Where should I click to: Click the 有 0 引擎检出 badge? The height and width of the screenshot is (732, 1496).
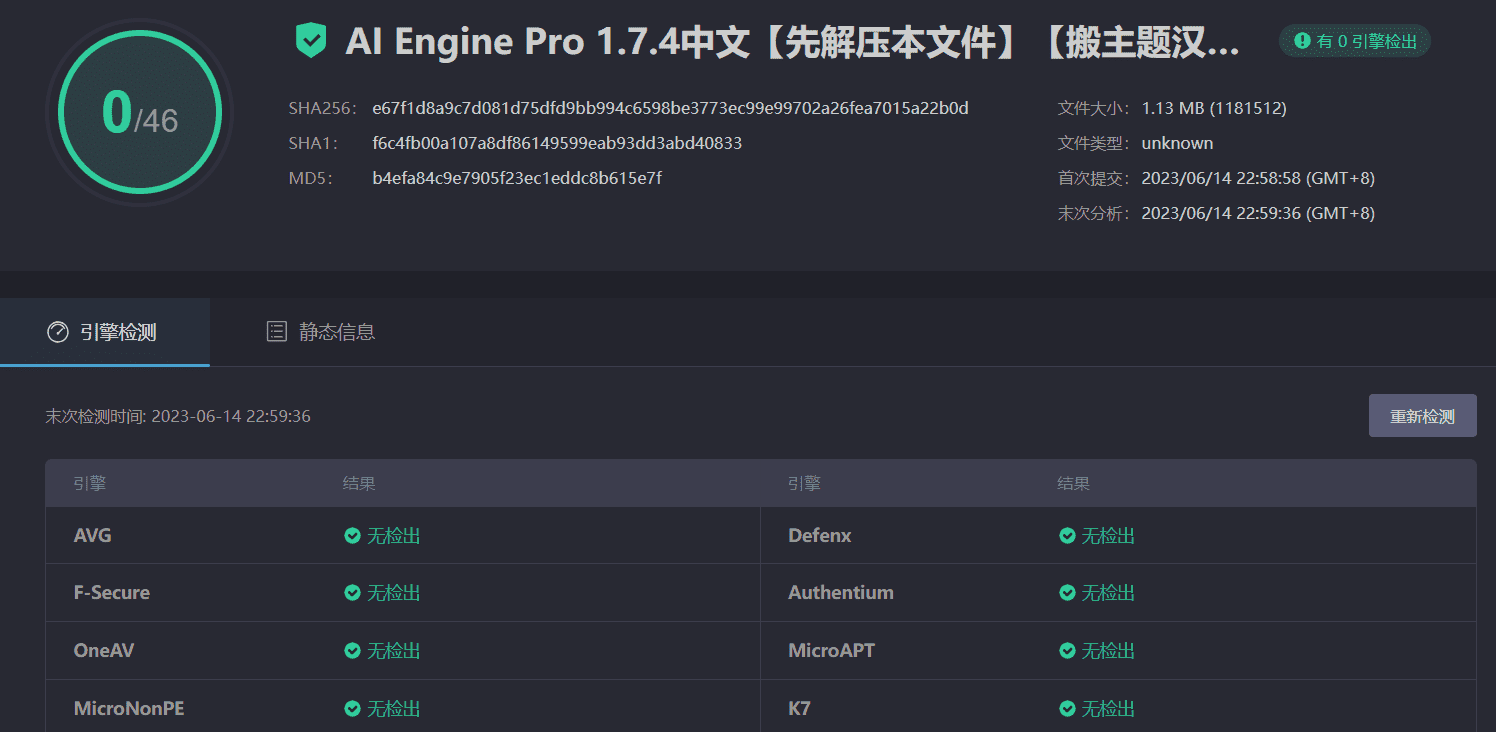coord(1355,41)
